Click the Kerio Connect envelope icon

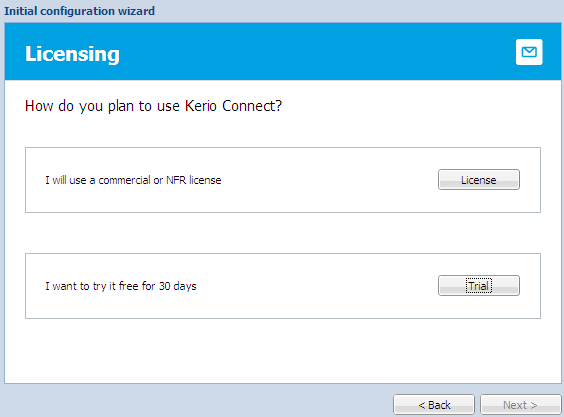(x=529, y=52)
